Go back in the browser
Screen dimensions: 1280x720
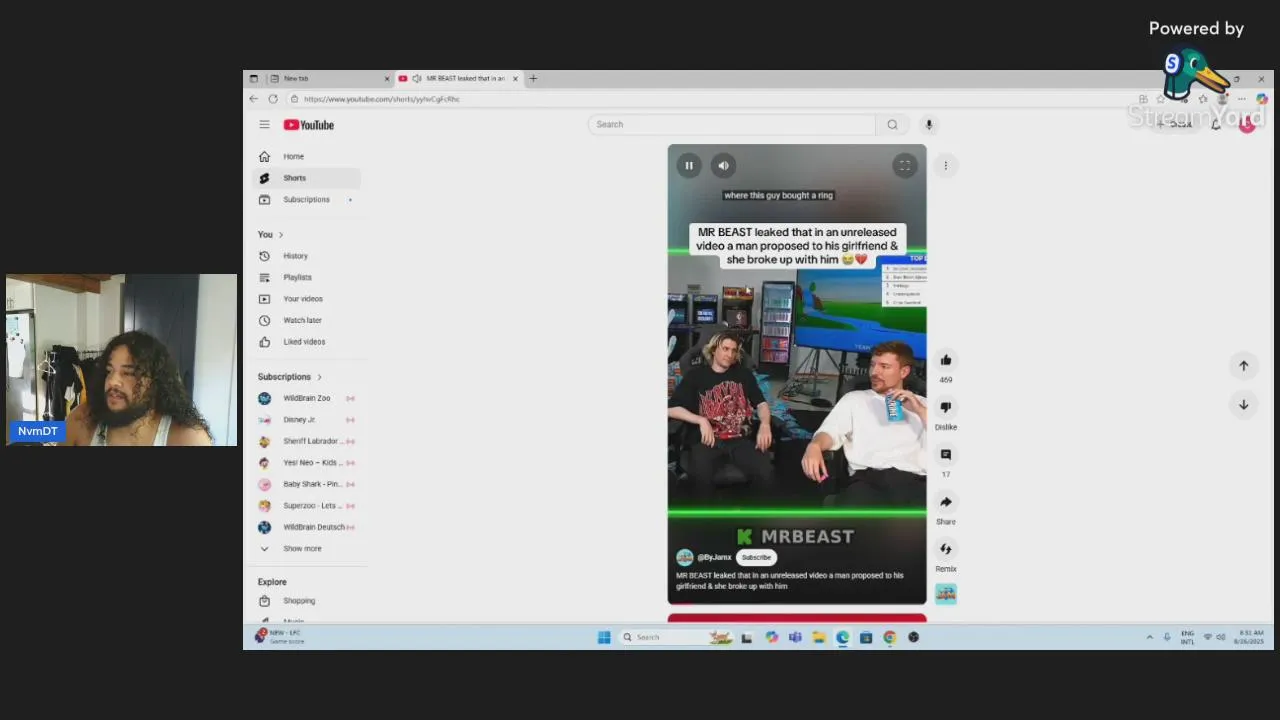tap(254, 99)
